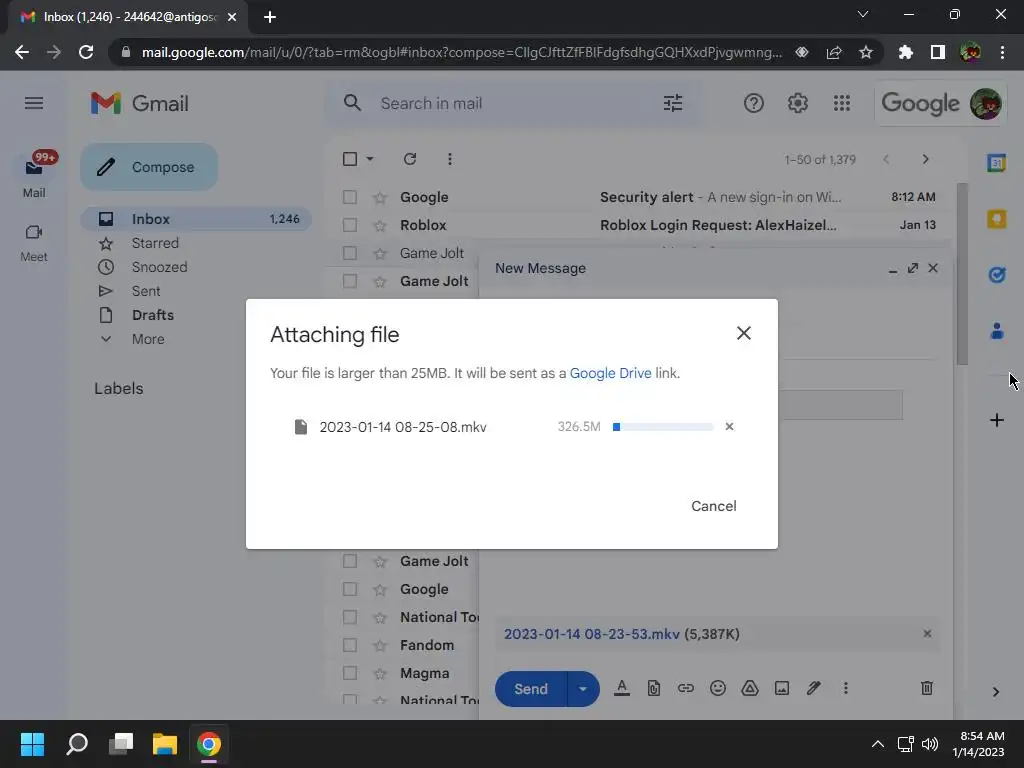Viewport: 1024px width, 768px height.
Task: Open Contacts in the side panel
Action: point(996,331)
